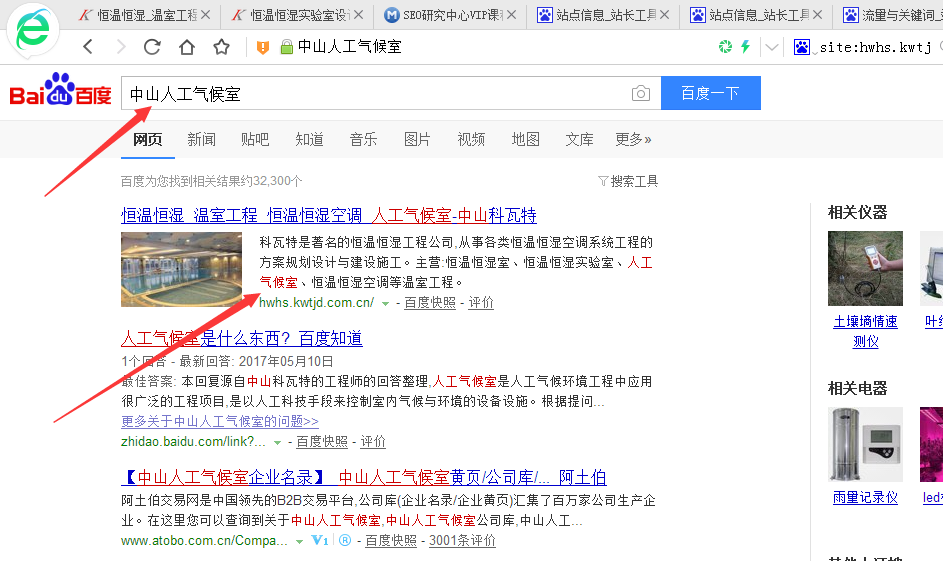Expand dropdown arrow after hwhs.kwtjd.com.cn
Image resolution: width=943 pixels, height=561 pixels.
tap(385, 304)
